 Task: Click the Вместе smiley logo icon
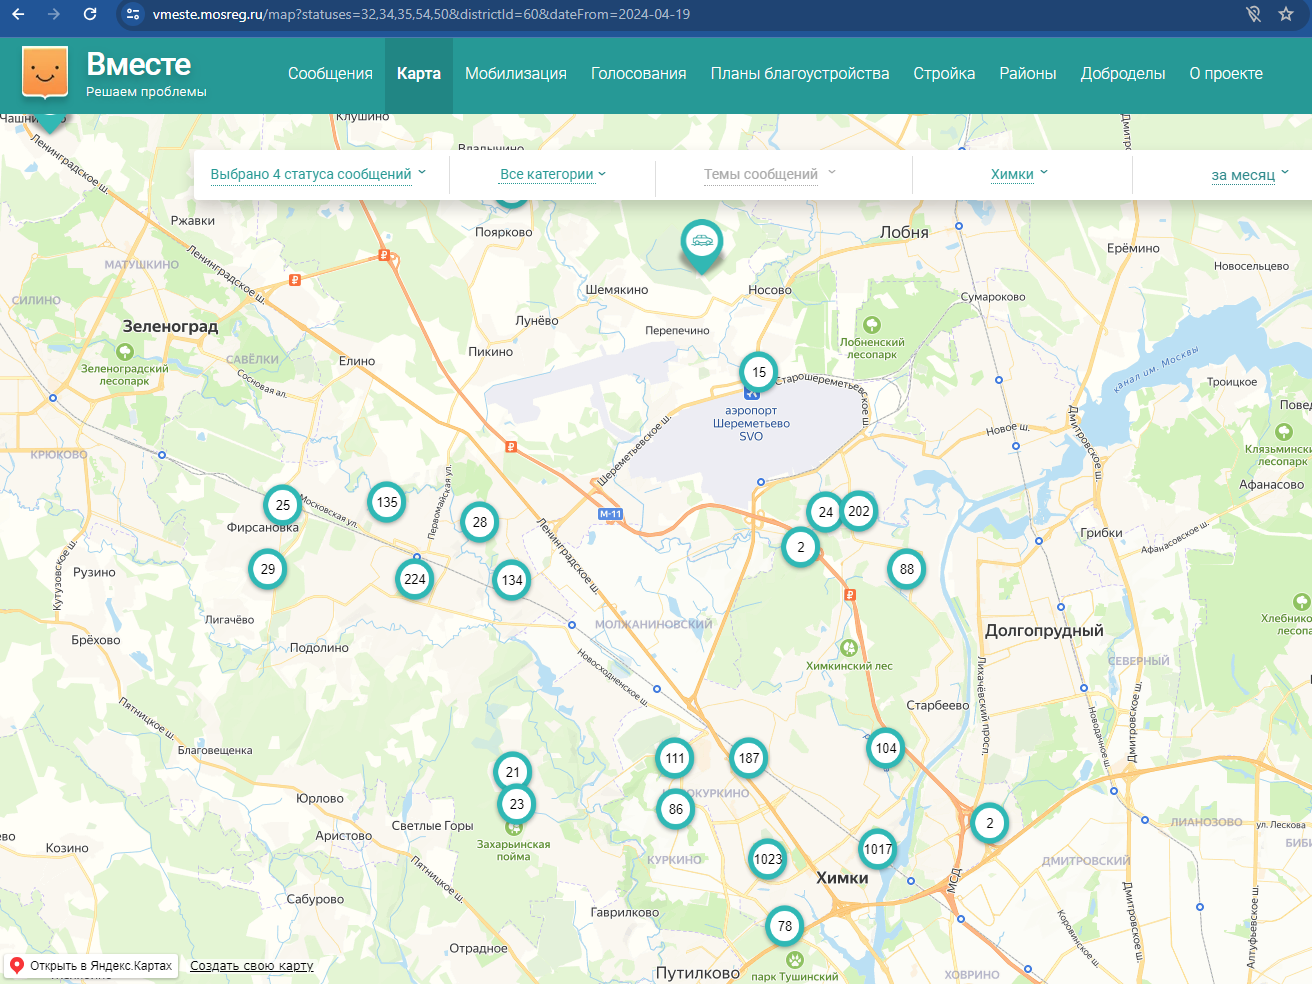[x=45, y=73]
